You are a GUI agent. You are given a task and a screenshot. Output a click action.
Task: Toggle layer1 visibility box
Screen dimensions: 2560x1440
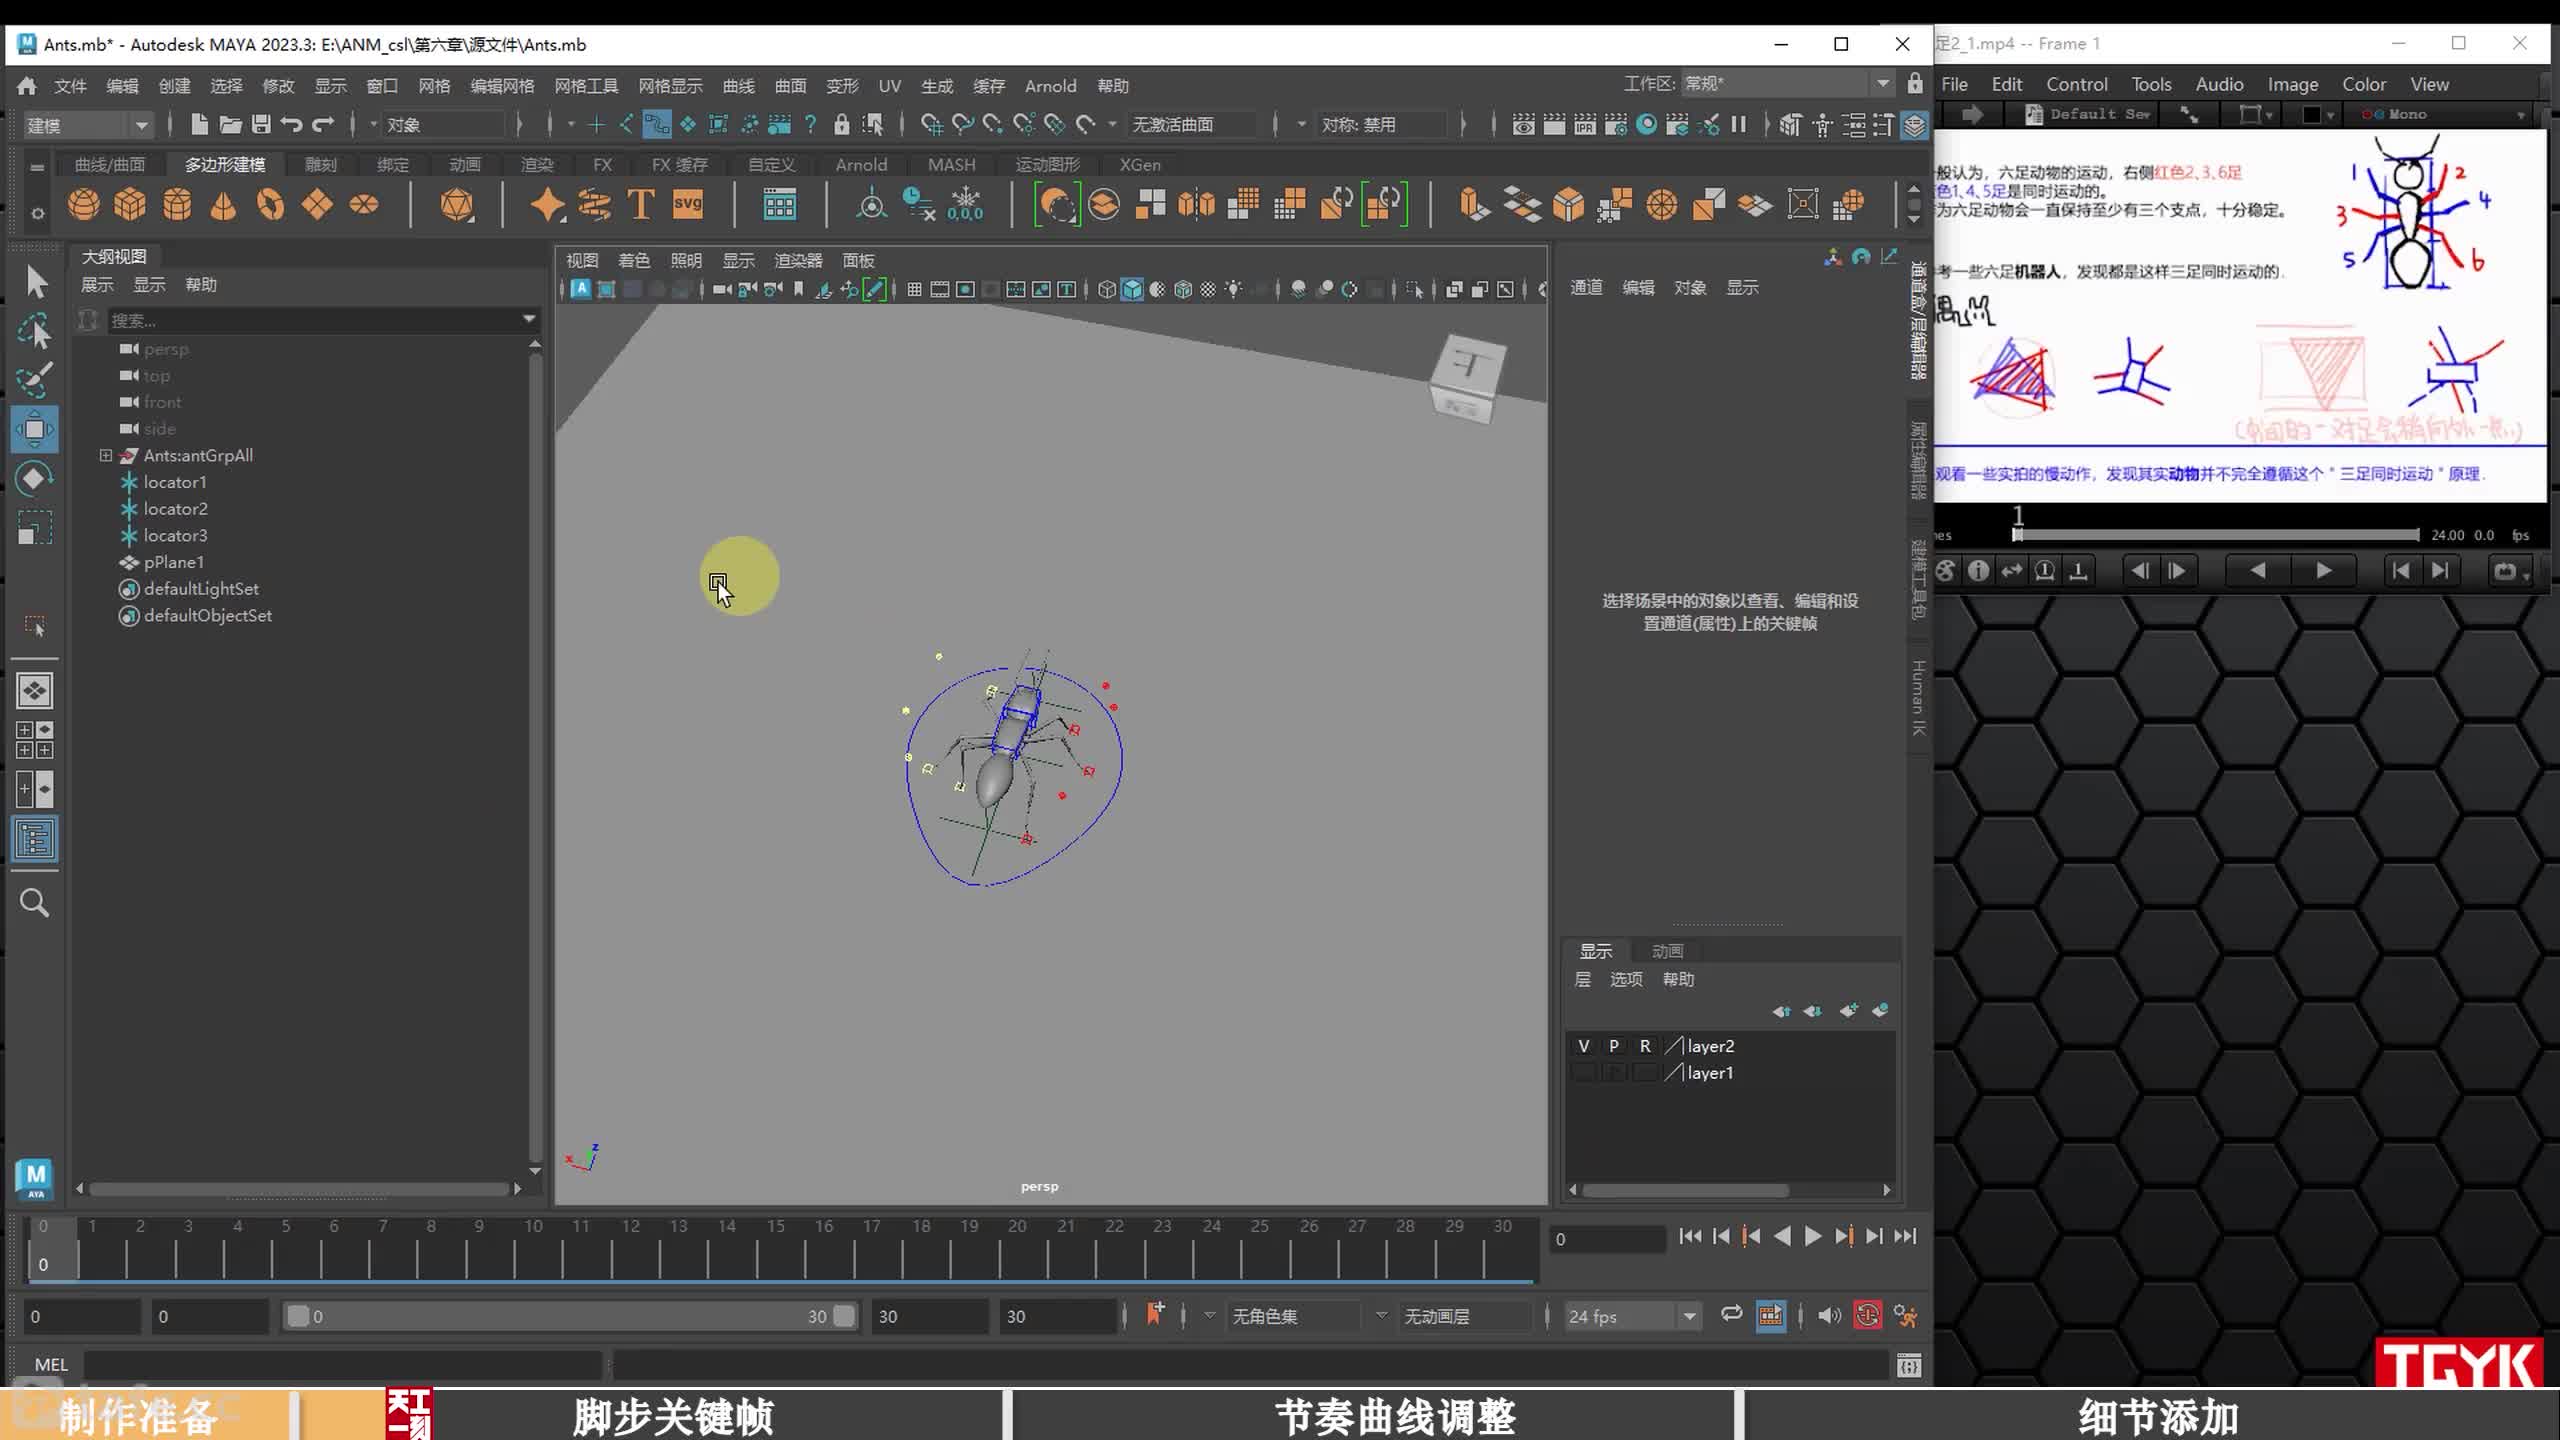point(1584,1073)
